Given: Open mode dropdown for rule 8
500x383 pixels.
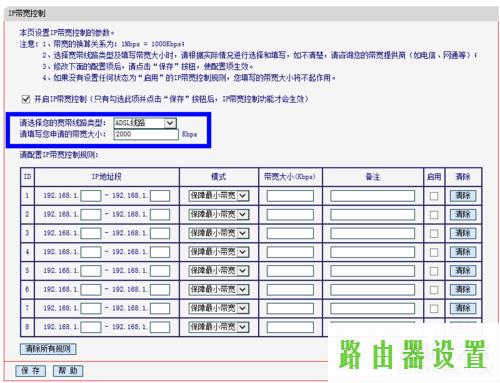Looking at the screenshot, I should point(219,327).
